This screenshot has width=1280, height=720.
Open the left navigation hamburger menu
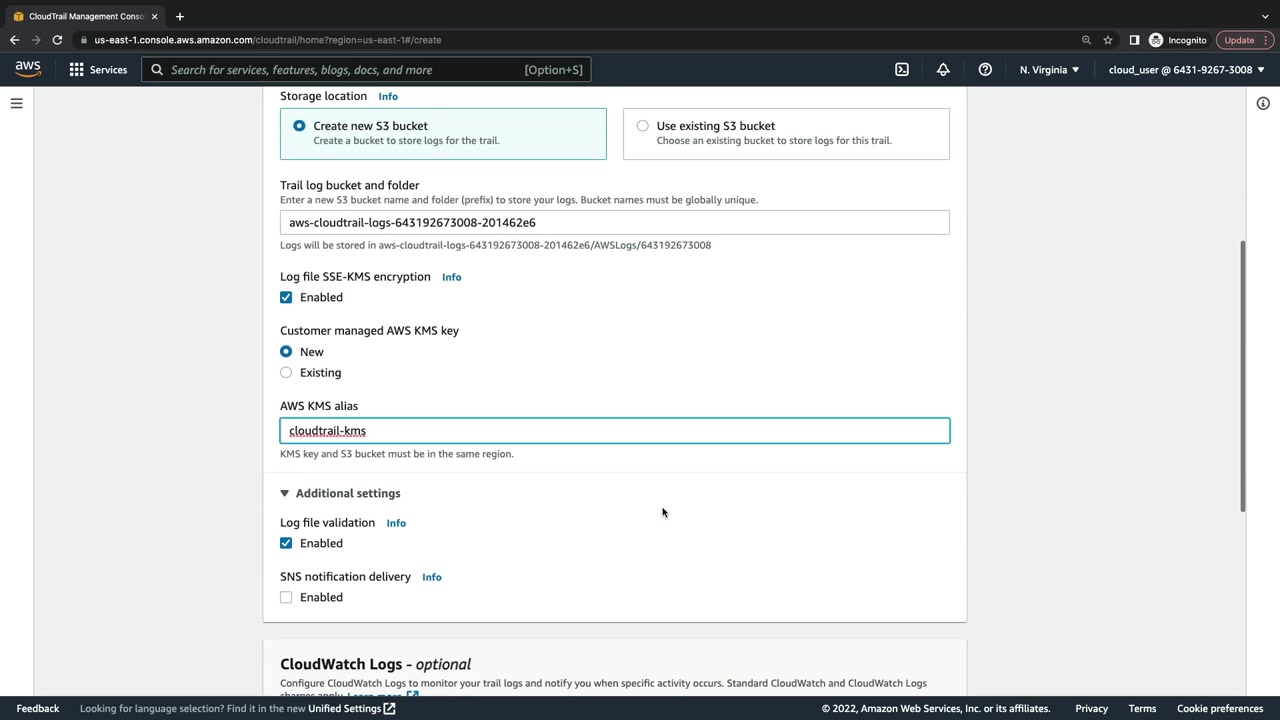click(17, 103)
